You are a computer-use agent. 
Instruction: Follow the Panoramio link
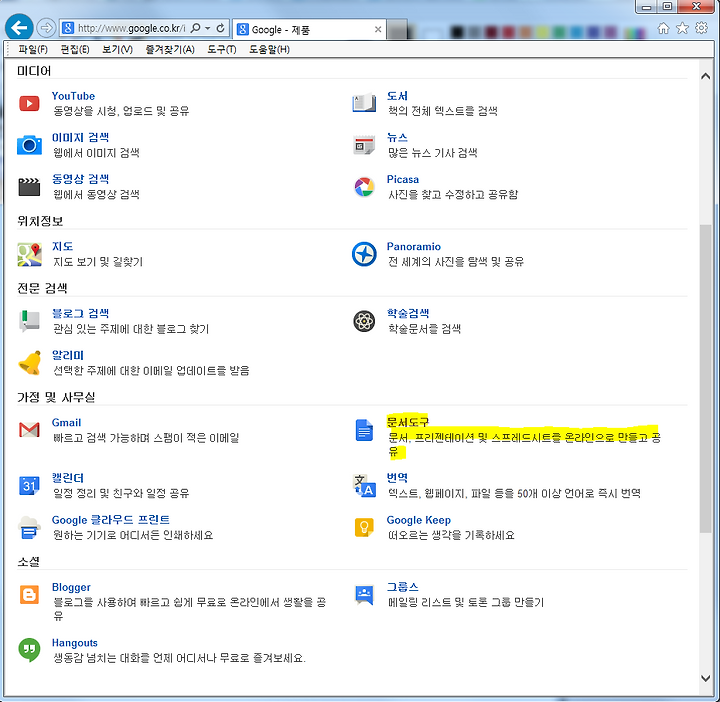(x=413, y=247)
